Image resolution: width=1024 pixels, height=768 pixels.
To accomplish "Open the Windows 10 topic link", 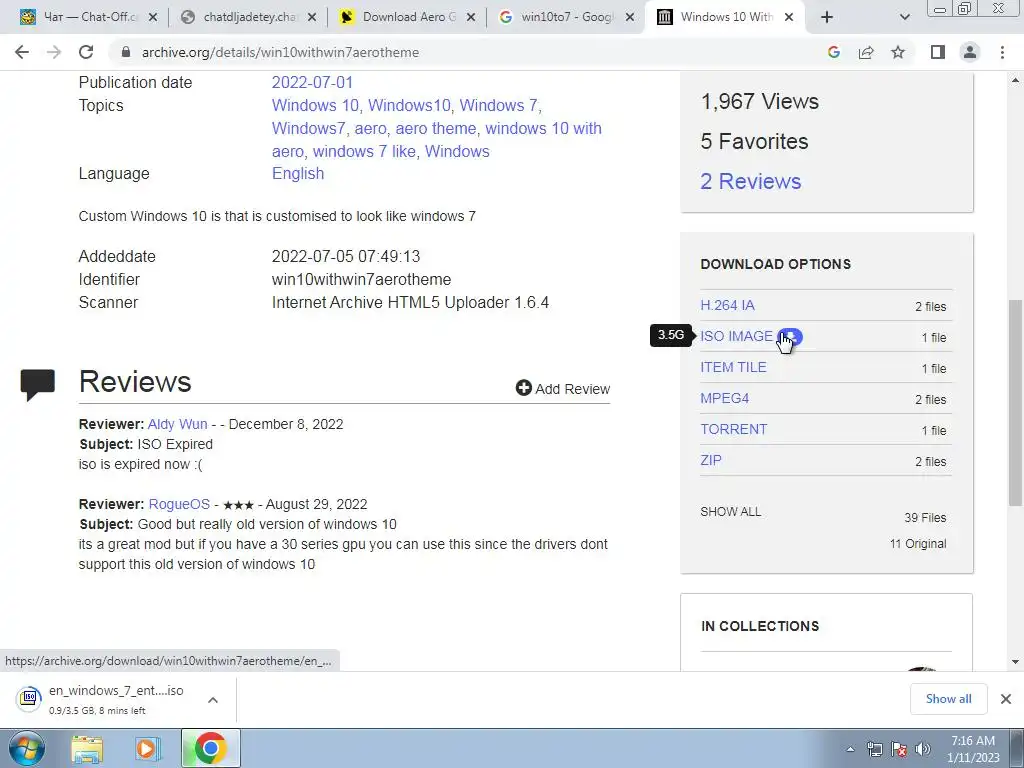I will pos(315,105).
